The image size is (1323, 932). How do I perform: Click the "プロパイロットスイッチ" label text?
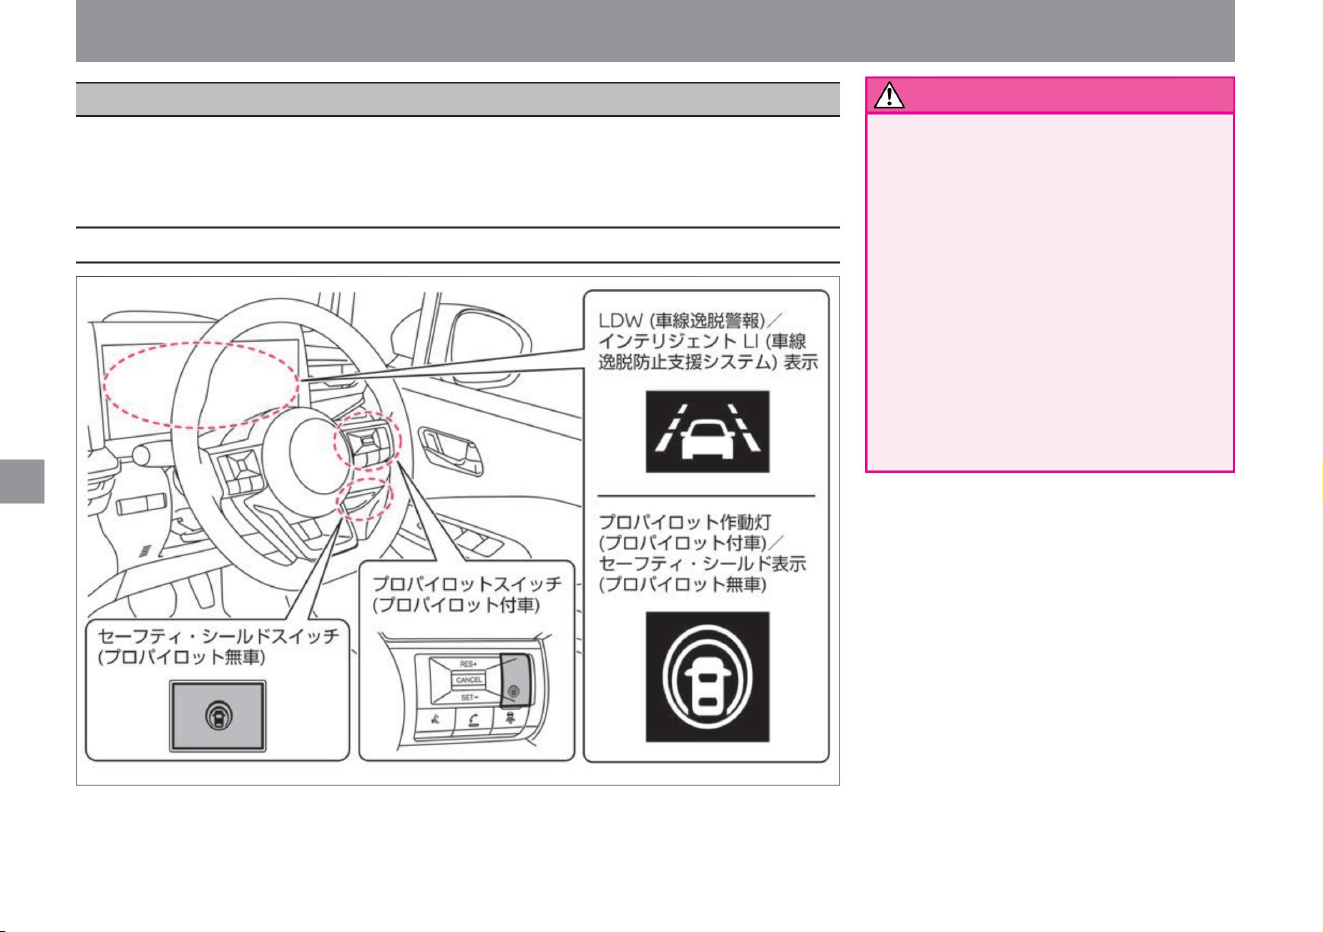[x=466, y=583]
